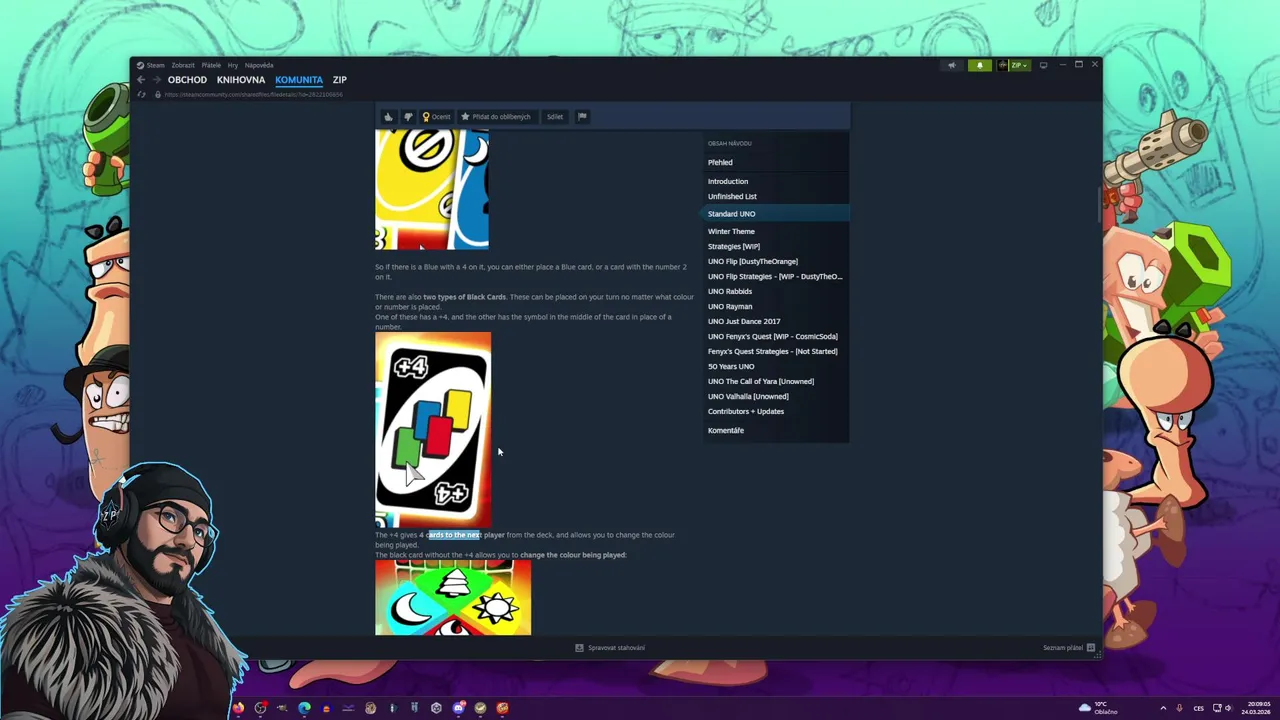Open Discord from the taskbar
The width and height of the screenshot is (1280, 720).
pos(458,708)
